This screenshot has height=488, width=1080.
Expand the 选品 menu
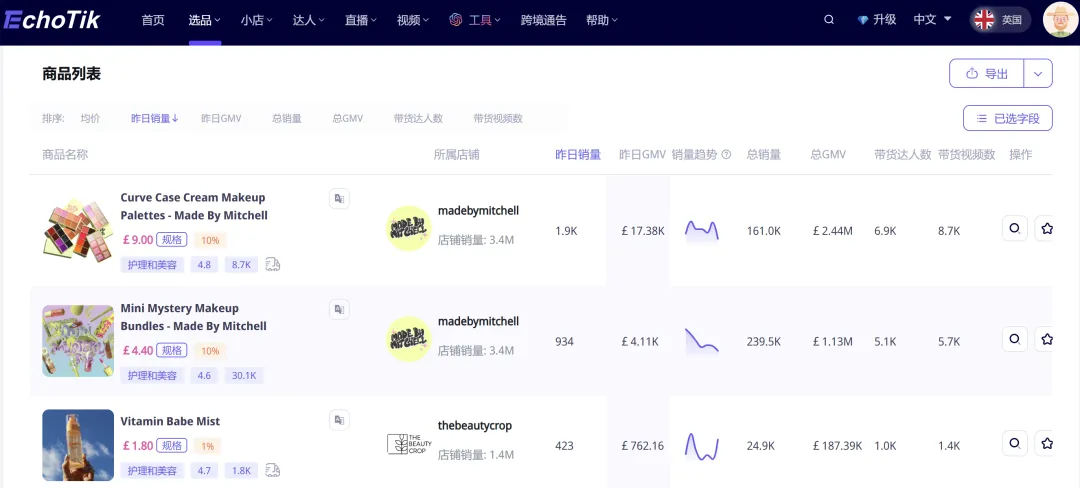[205, 20]
